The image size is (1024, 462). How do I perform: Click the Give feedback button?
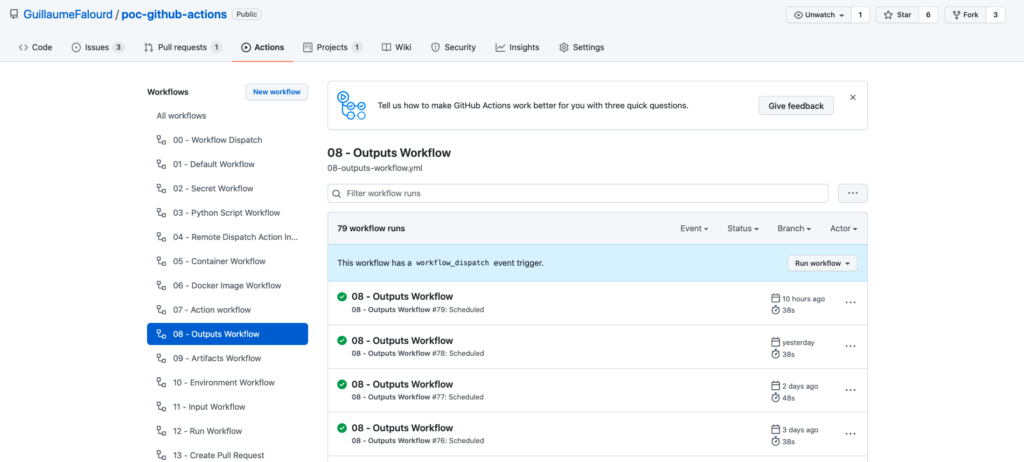796,106
